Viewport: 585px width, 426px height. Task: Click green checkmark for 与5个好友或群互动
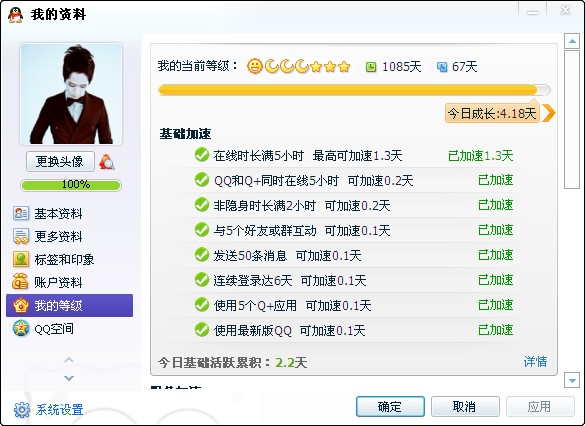click(x=202, y=230)
